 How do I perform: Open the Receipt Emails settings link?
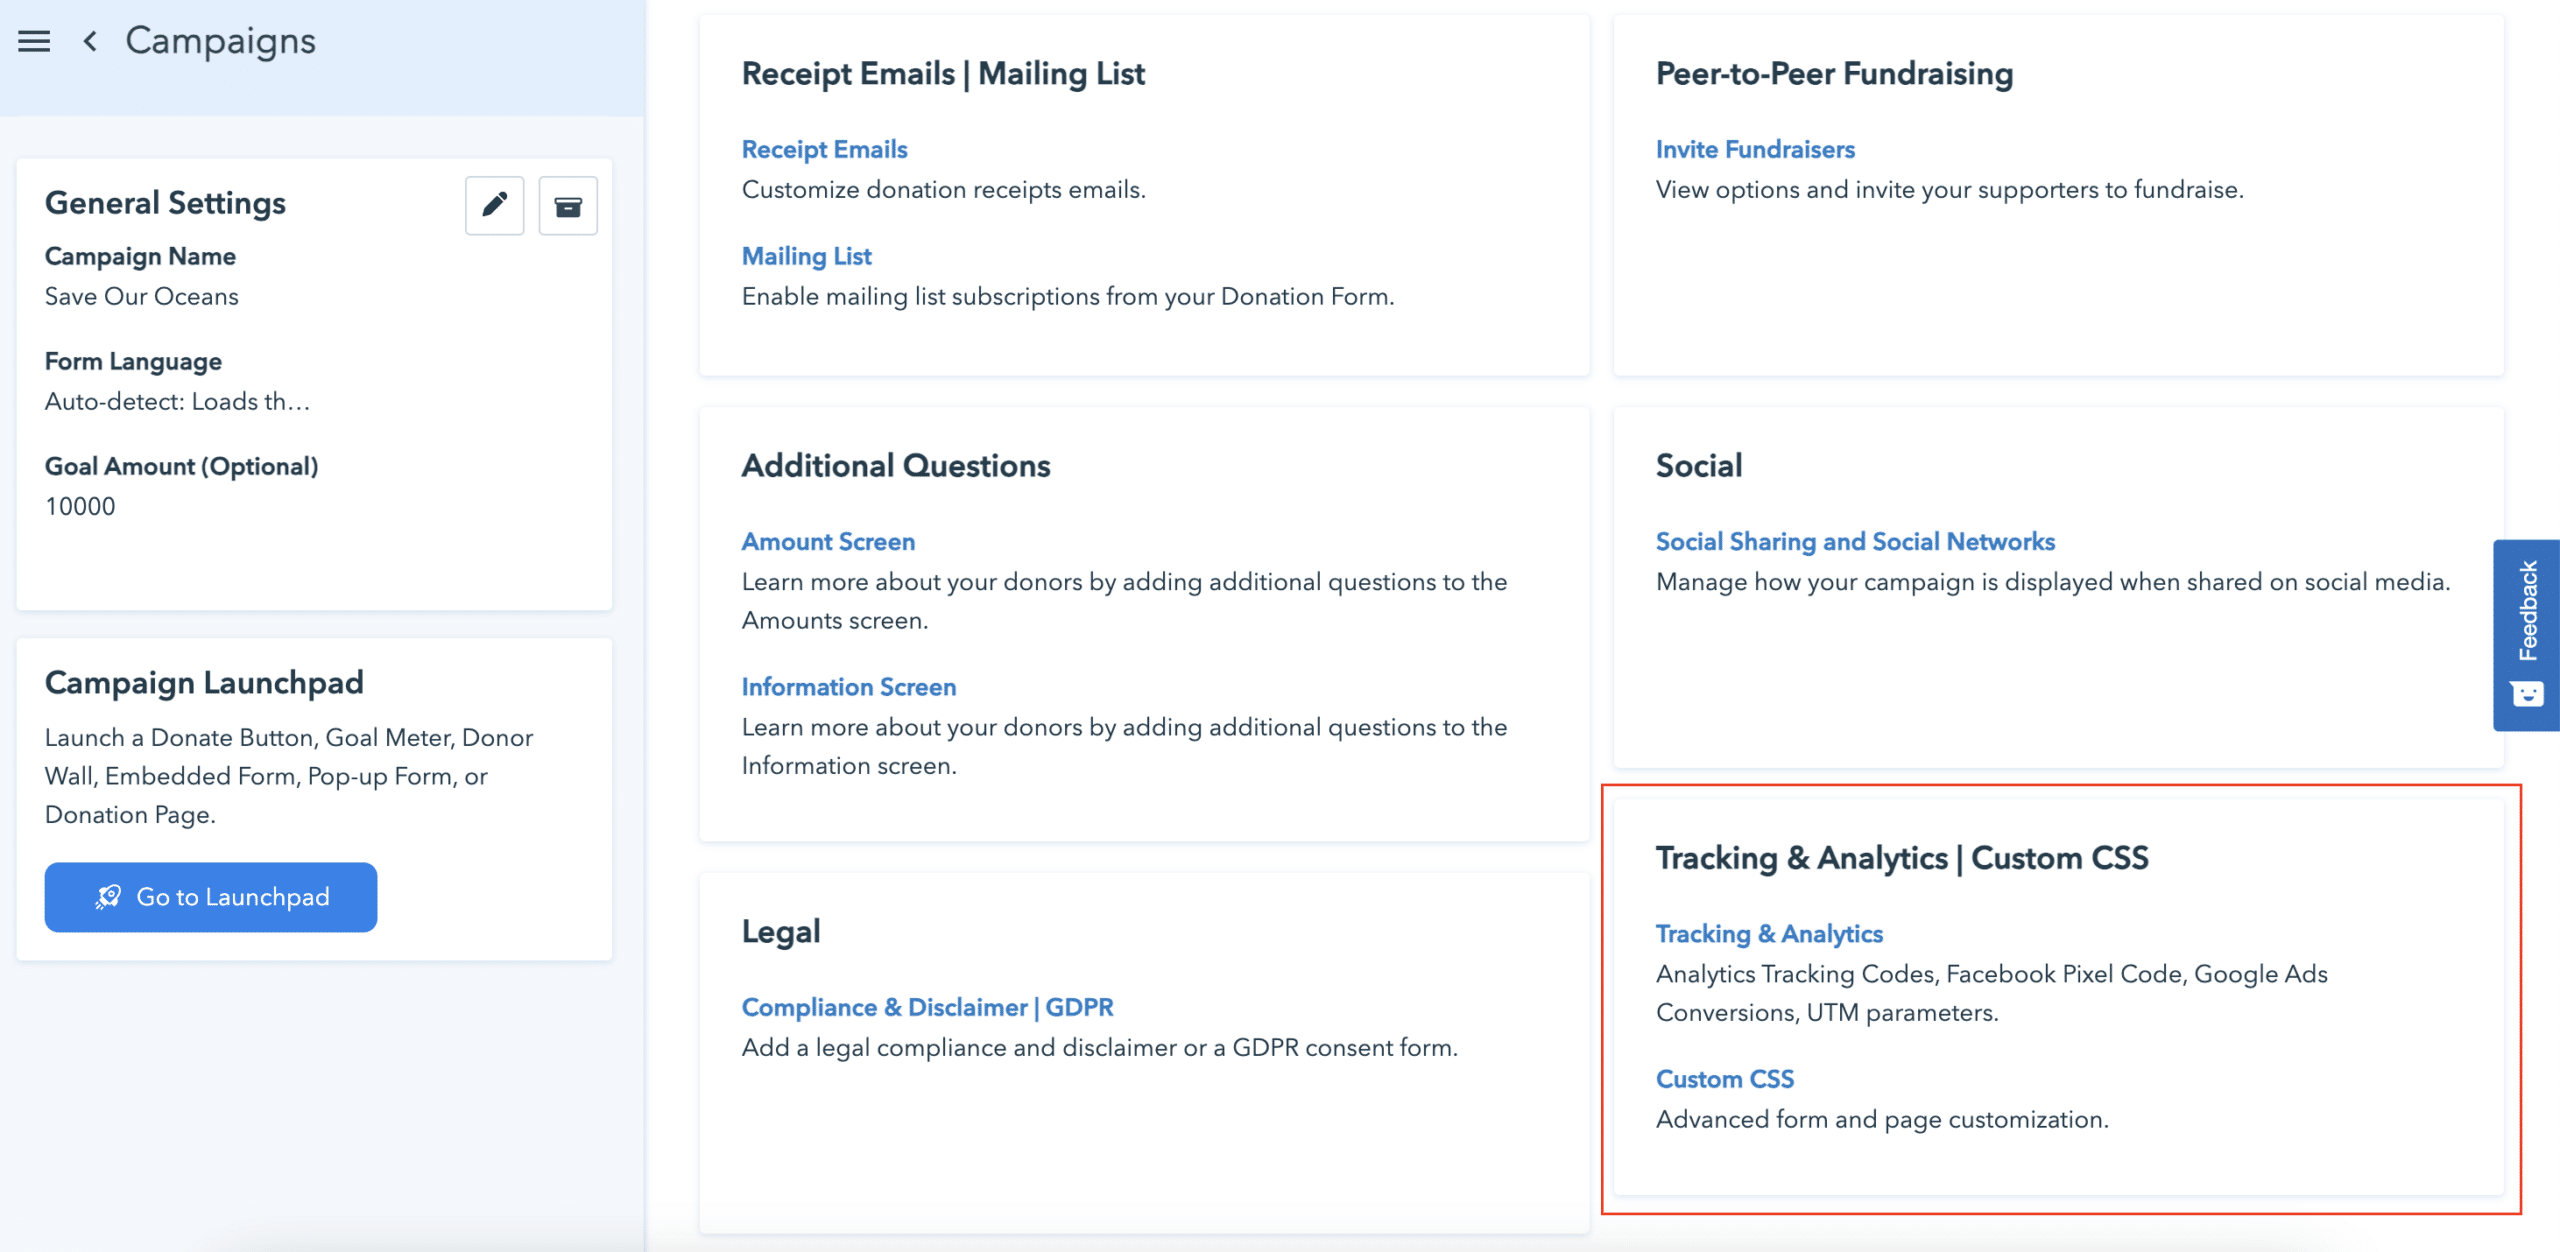pyautogui.click(x=823, y=148)
